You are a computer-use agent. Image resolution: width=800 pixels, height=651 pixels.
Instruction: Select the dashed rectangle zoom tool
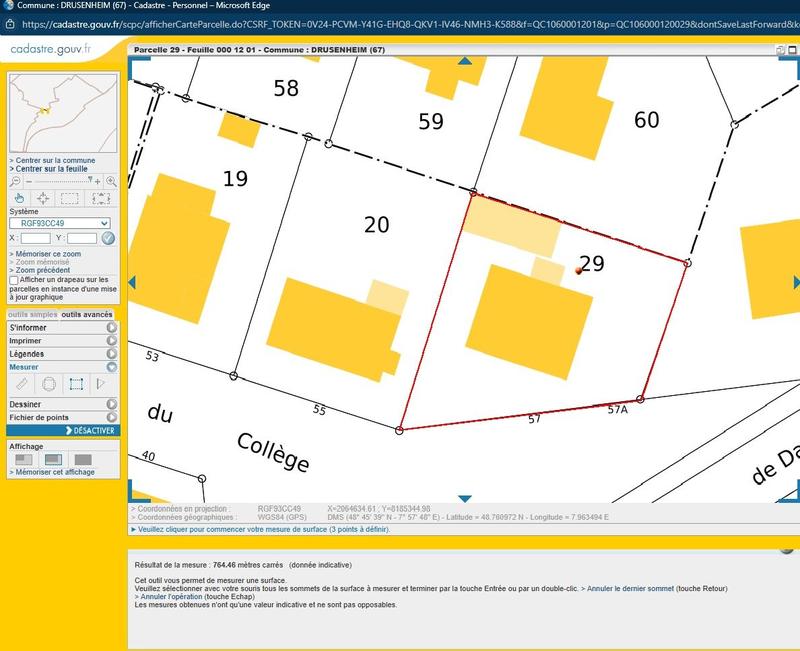click(70, 198)
